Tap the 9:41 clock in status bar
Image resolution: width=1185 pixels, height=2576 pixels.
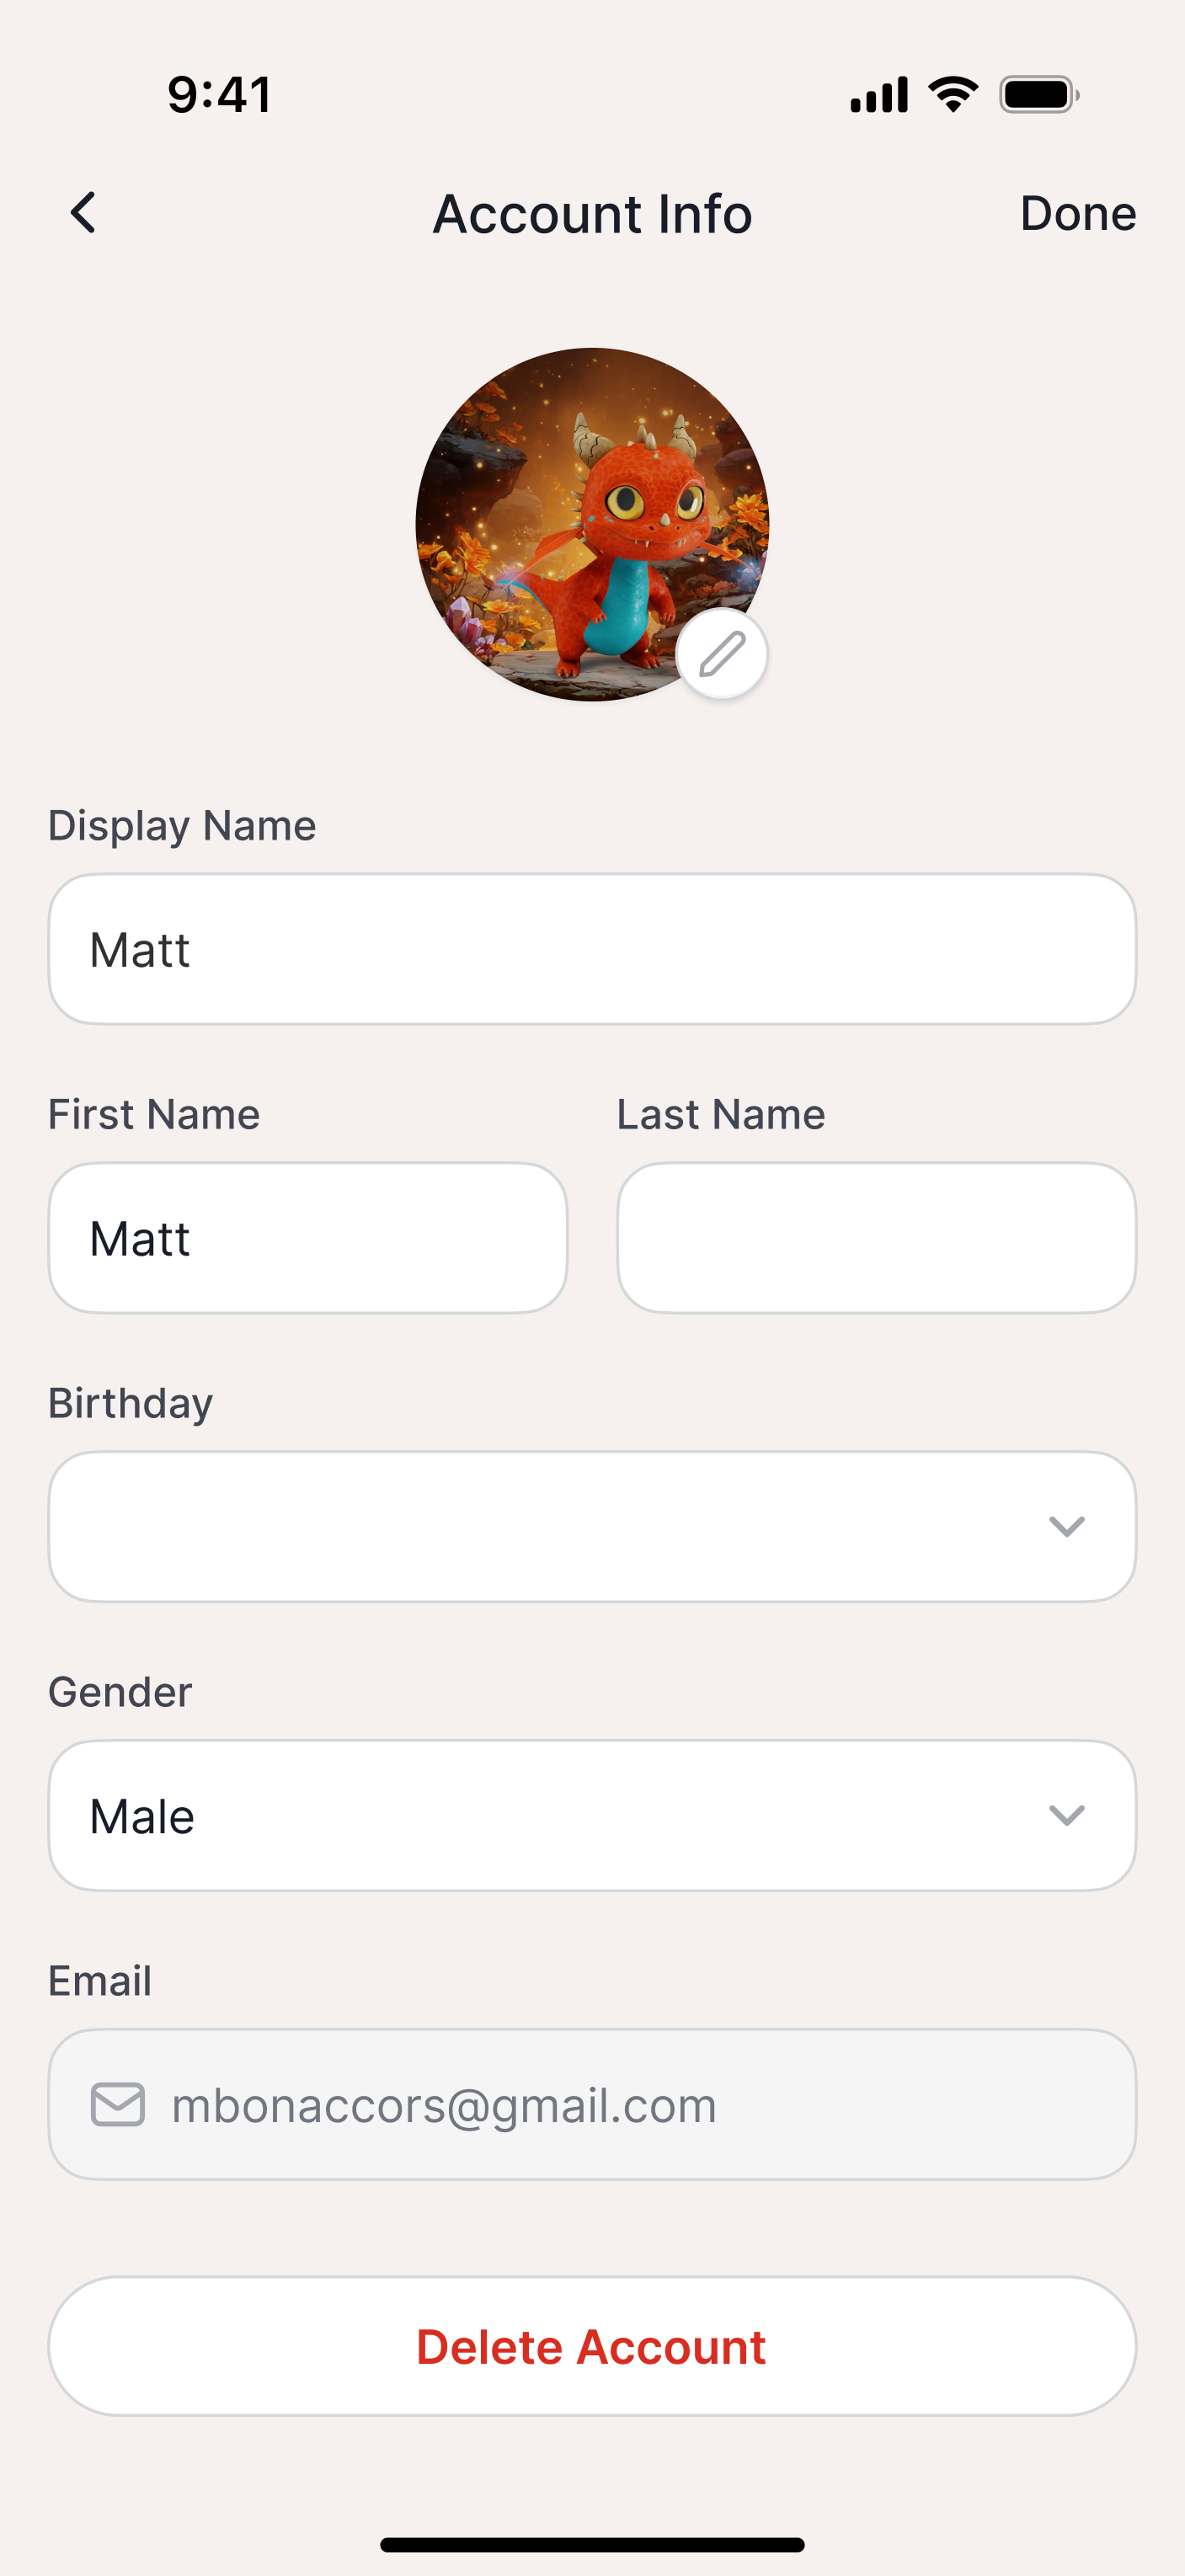click(220, 95)
